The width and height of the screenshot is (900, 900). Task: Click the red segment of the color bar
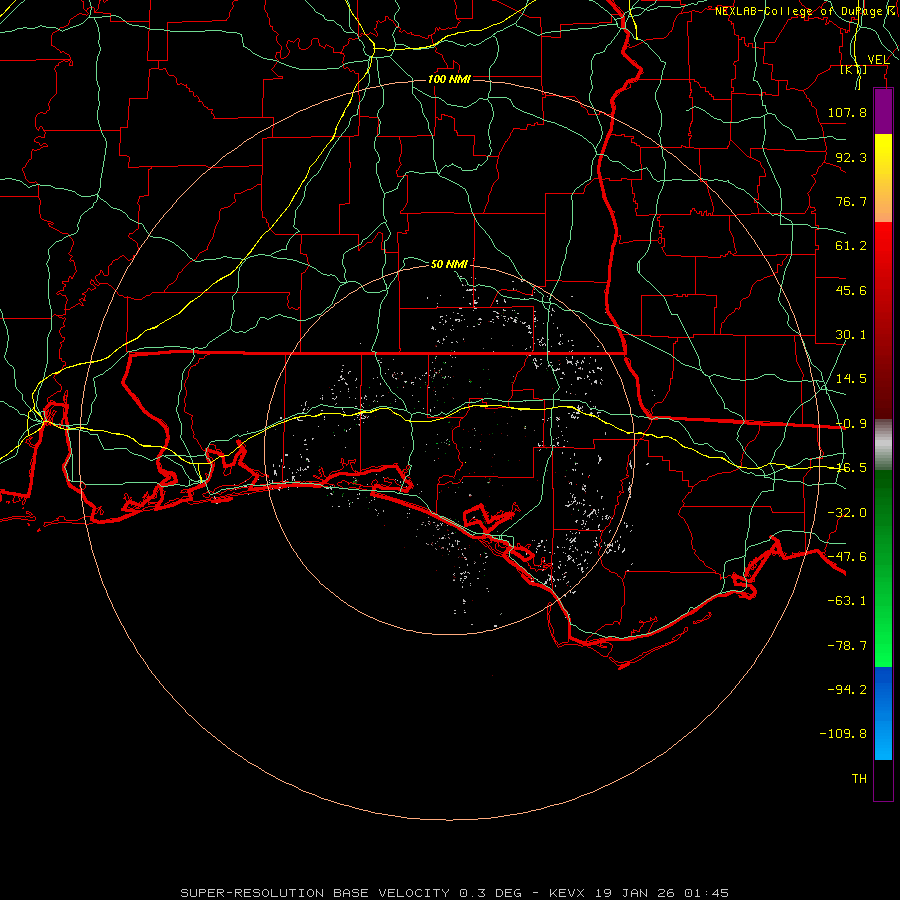(x=883, y=320)
